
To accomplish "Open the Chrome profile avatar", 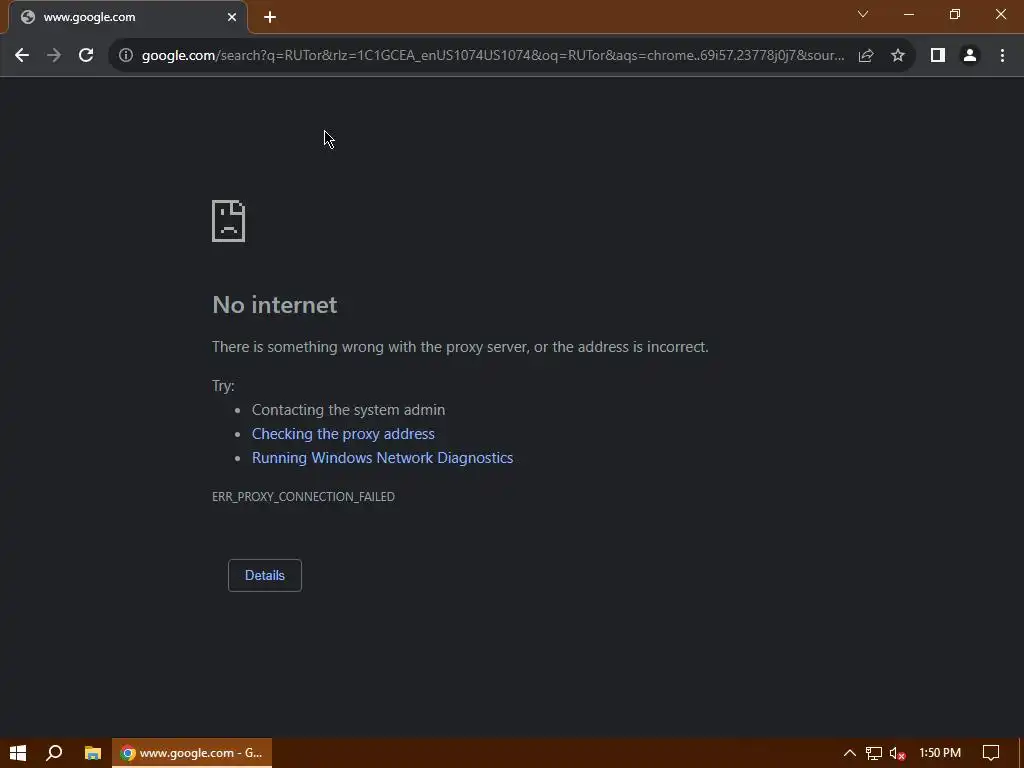I will click(970, 56).
